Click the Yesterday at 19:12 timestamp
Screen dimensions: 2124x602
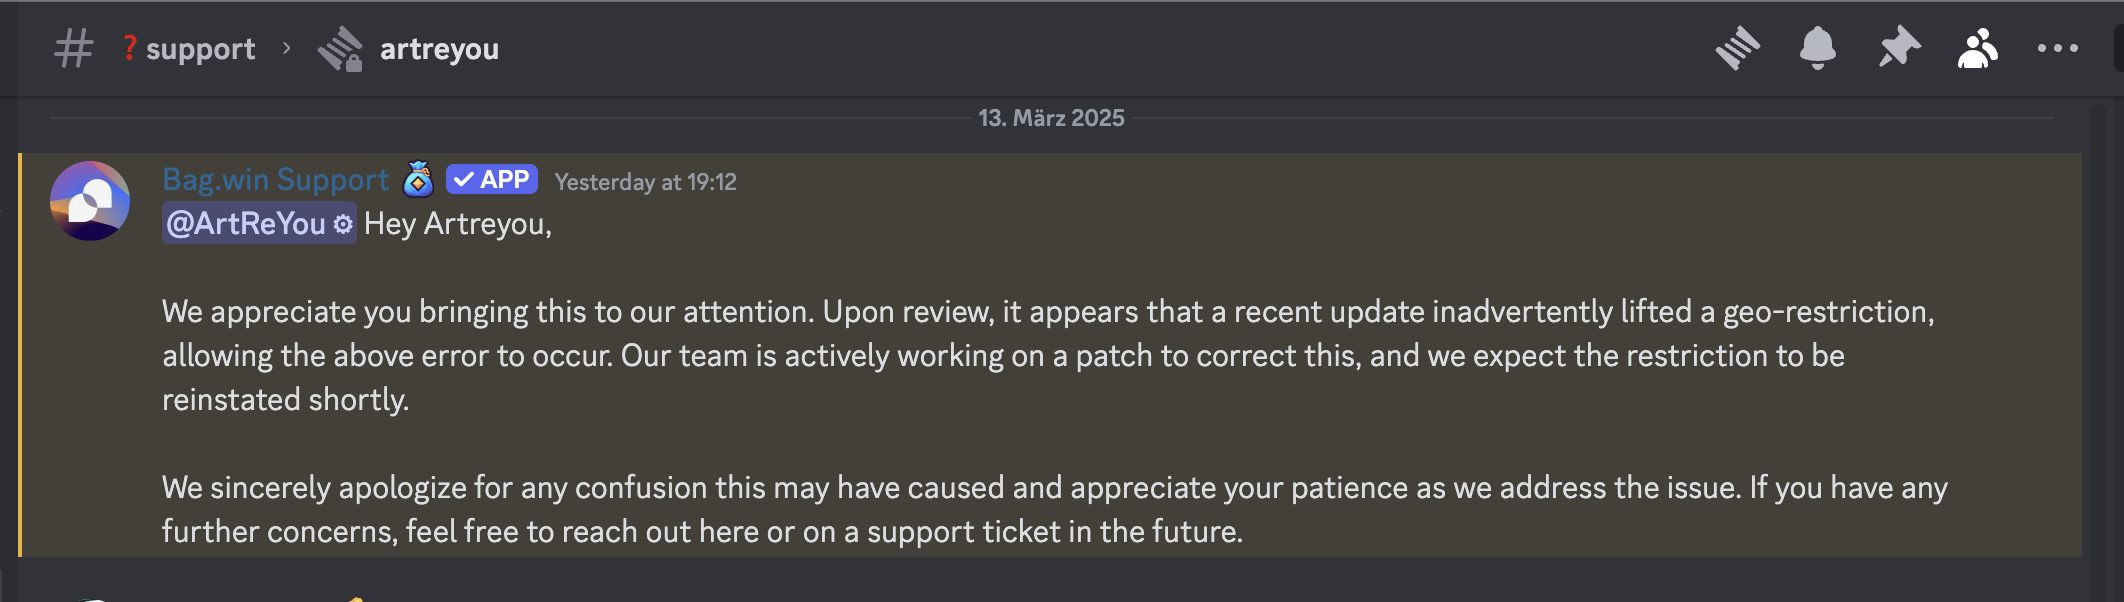(645, 182)
